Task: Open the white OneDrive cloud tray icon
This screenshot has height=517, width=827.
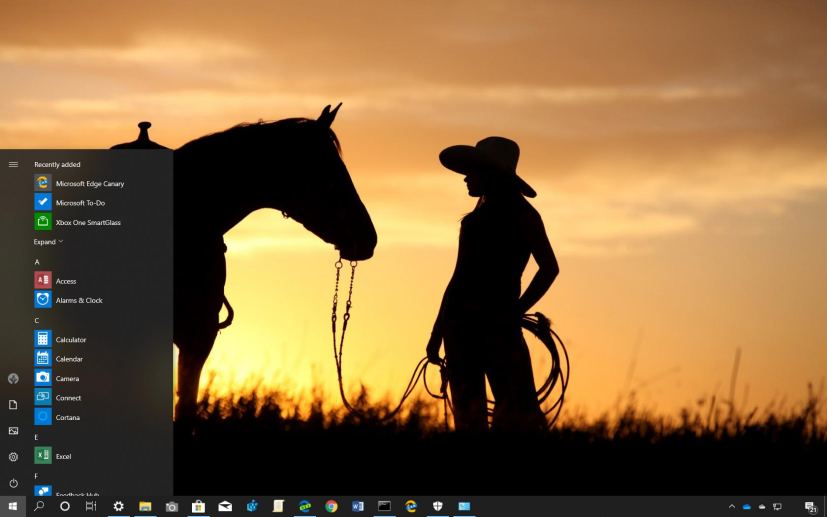Action: pos(762,506)
